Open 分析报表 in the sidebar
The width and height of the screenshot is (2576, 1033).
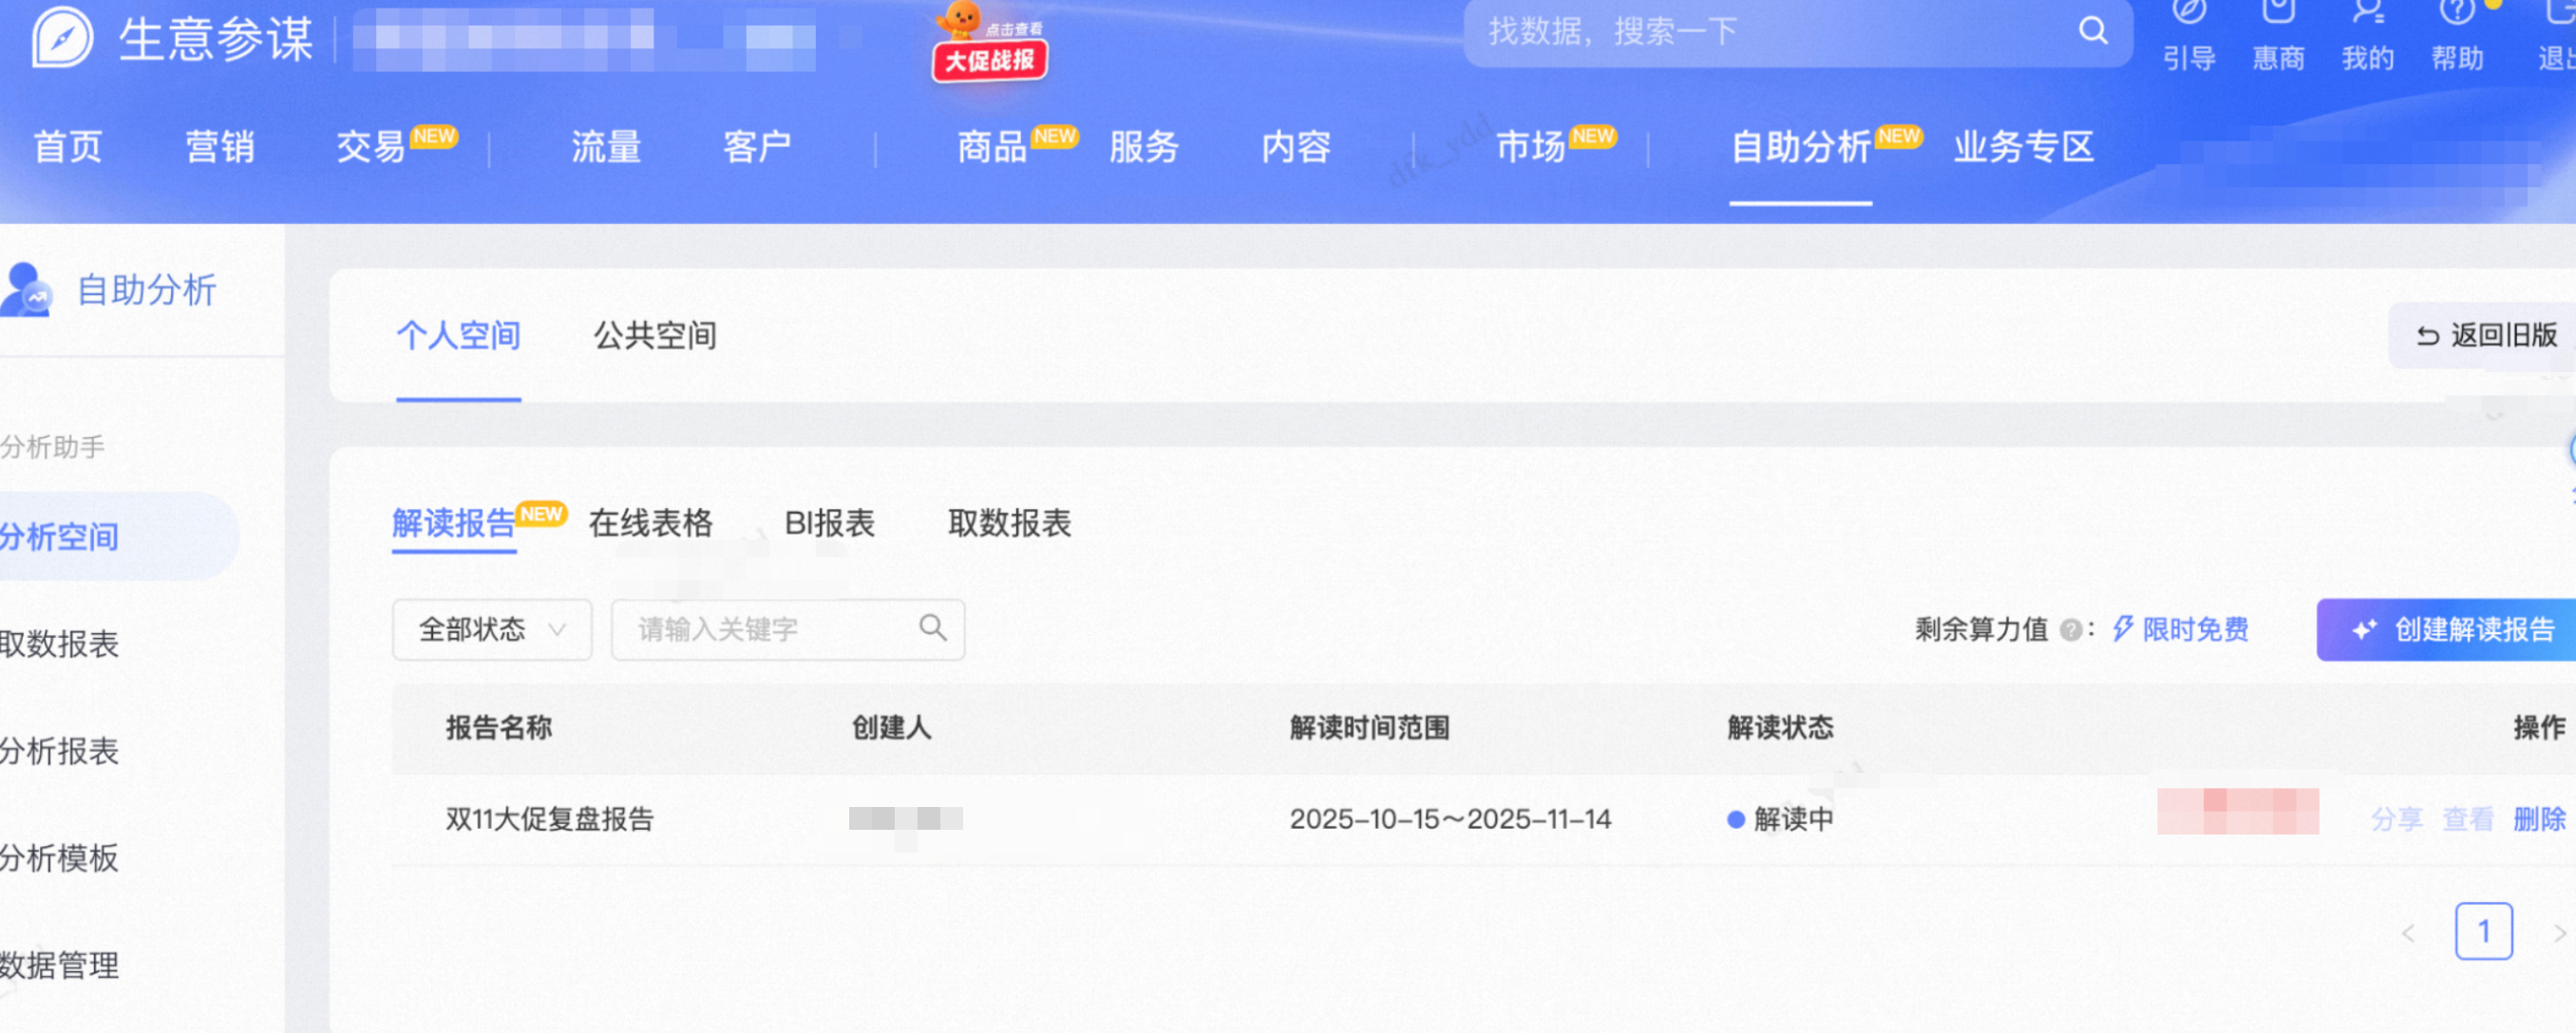tap(59, 751)
